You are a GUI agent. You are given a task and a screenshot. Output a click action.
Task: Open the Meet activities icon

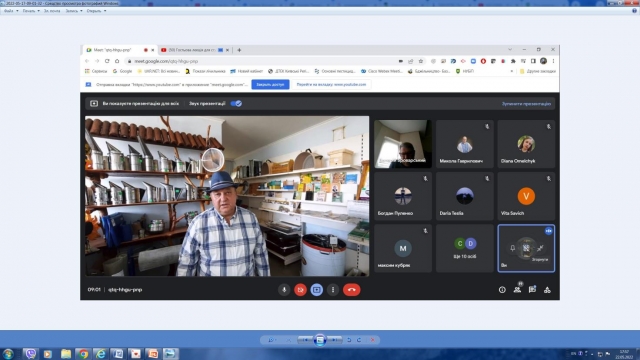click(x=547, y=290)
